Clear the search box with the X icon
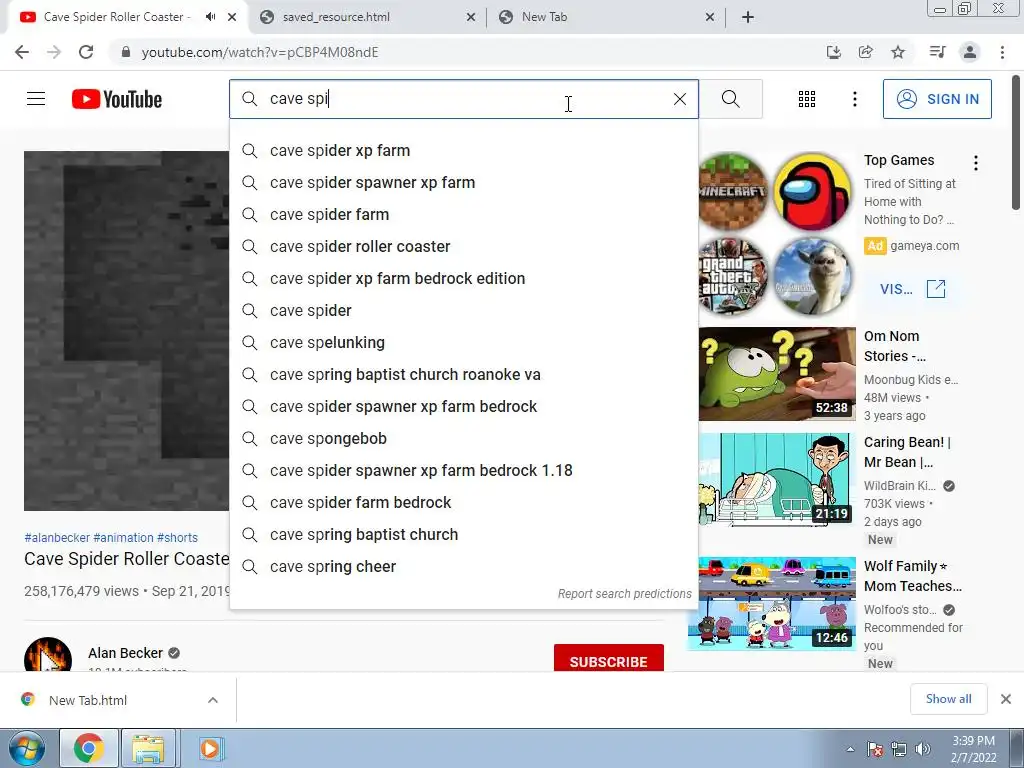 click(680, 99)
